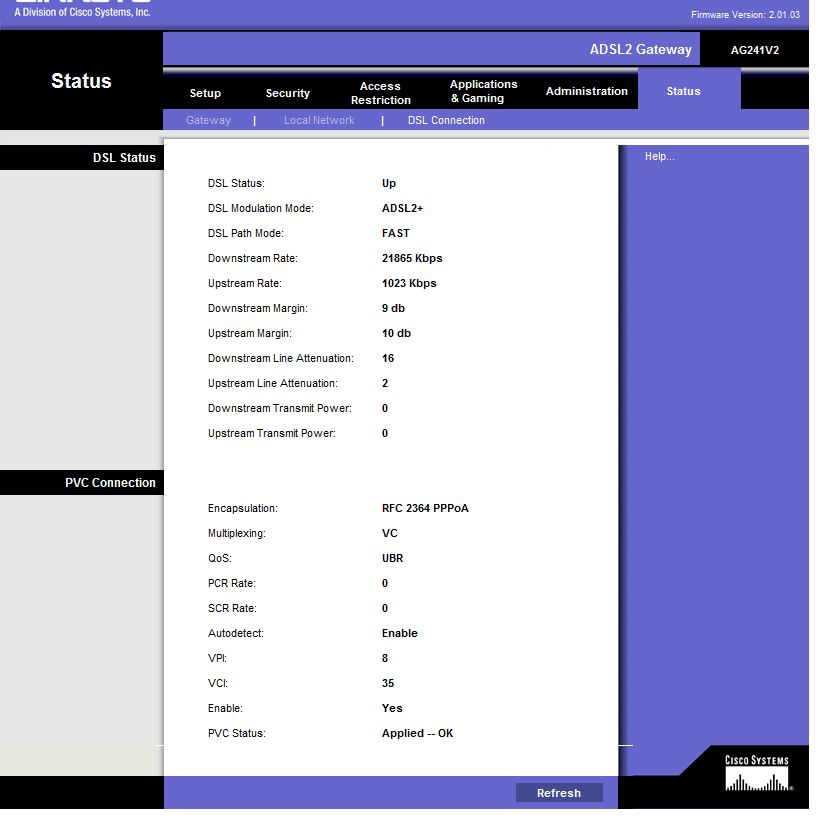Open the Security tab
The image size is (833, 819).
287,93
